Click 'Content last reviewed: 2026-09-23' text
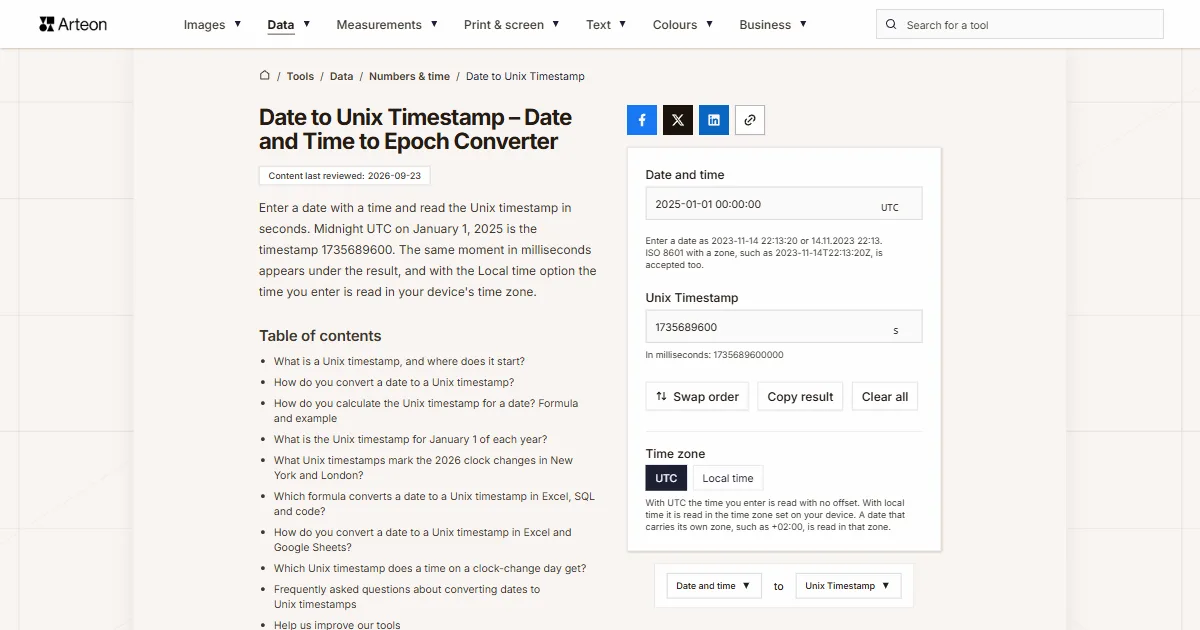 pyautogui.click(x=345, y=176)
